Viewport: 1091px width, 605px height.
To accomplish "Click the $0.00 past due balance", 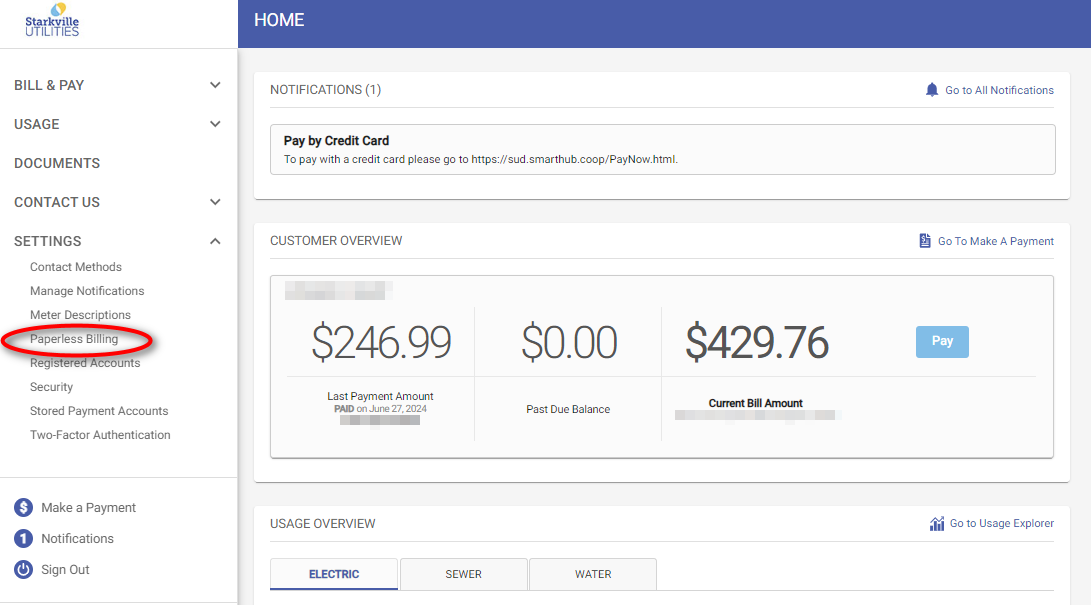I will [569, 342].
